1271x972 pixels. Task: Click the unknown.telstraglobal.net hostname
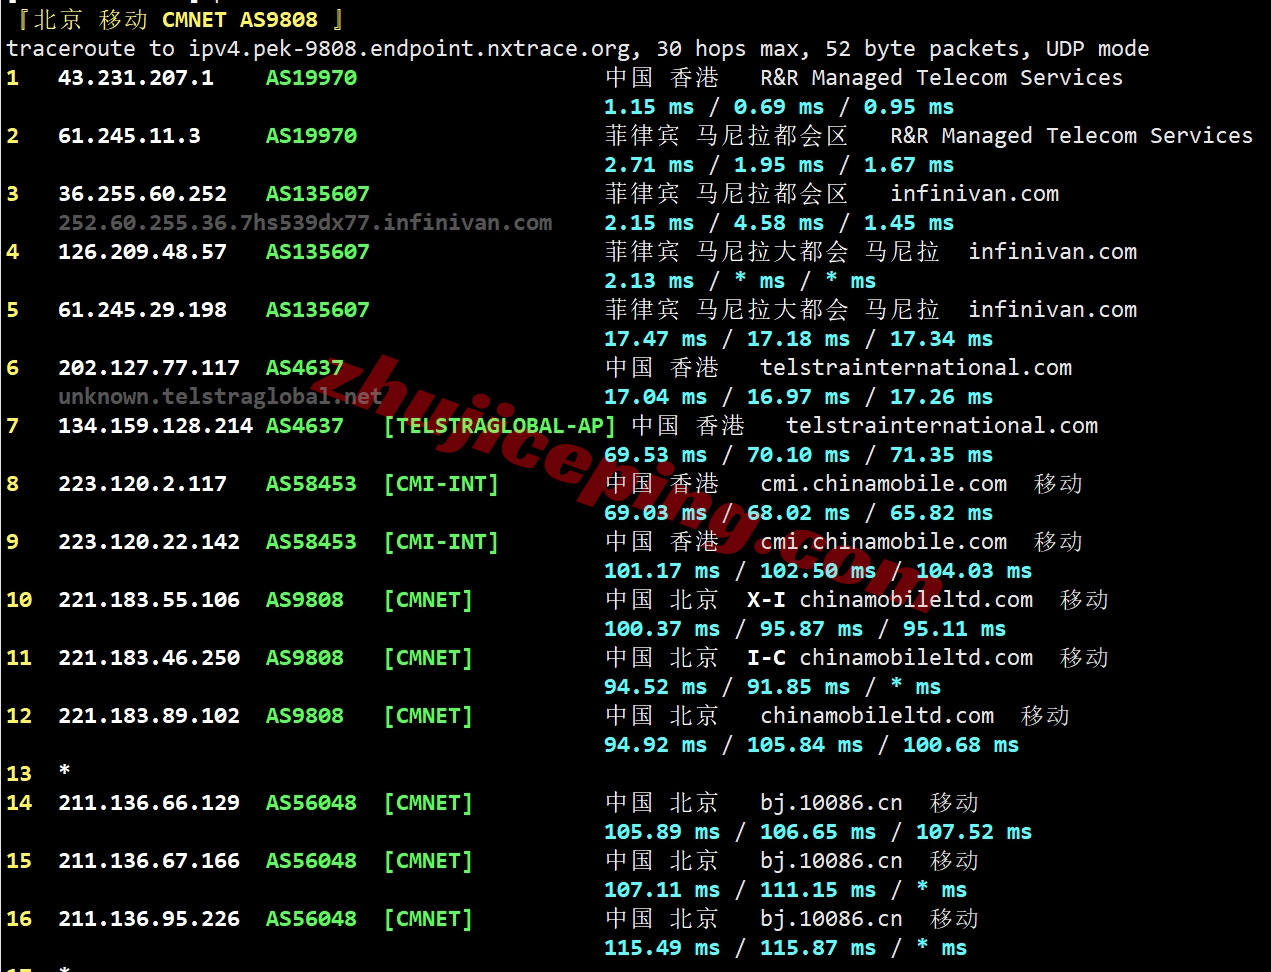coord(220,397)
